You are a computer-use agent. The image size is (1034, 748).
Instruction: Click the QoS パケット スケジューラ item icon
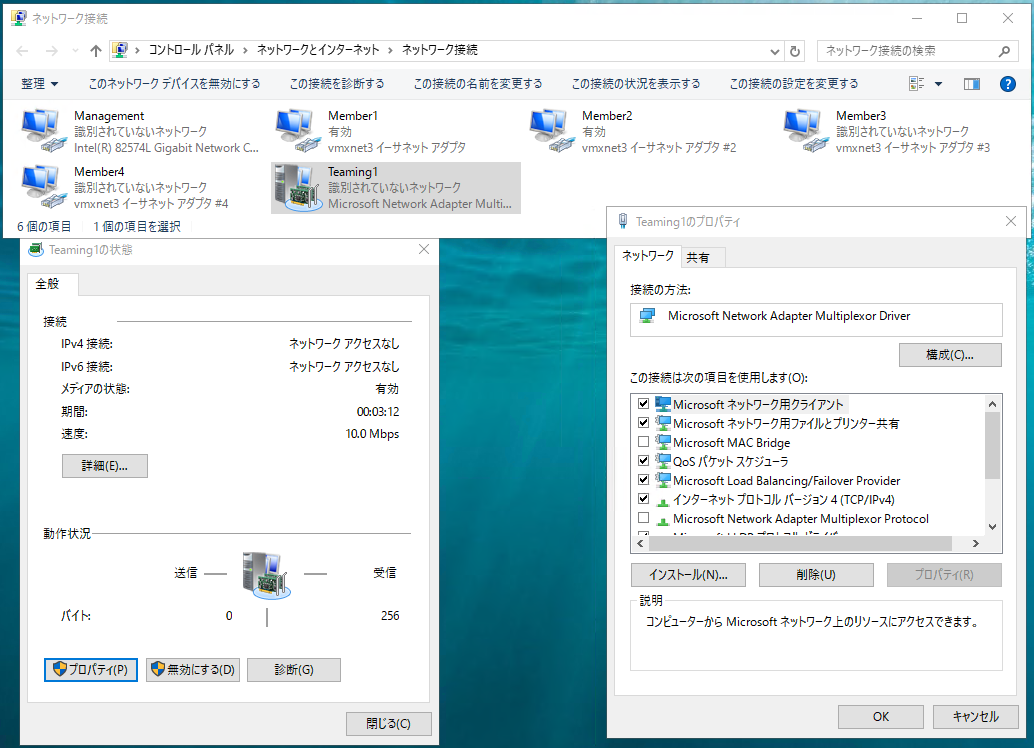coord(663,461)
